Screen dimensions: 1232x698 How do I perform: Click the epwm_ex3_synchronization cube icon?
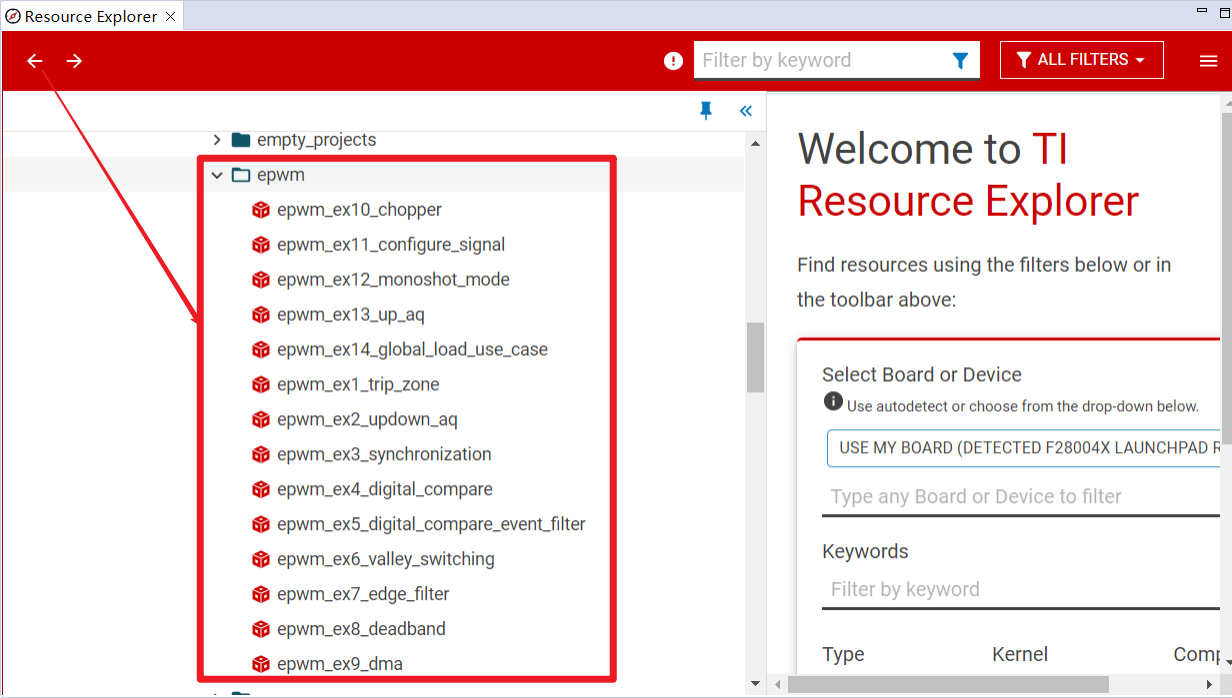point(261,455)
